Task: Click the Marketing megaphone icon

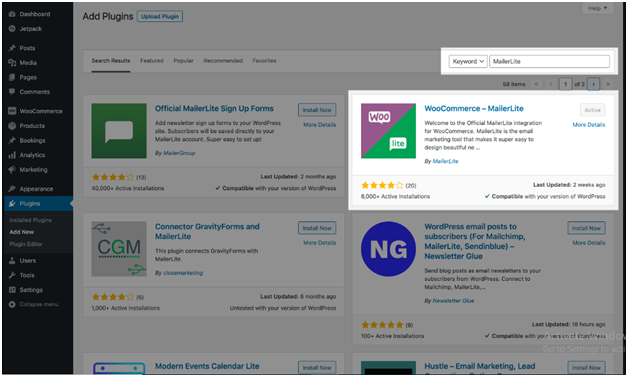Action: coord(12,169)
